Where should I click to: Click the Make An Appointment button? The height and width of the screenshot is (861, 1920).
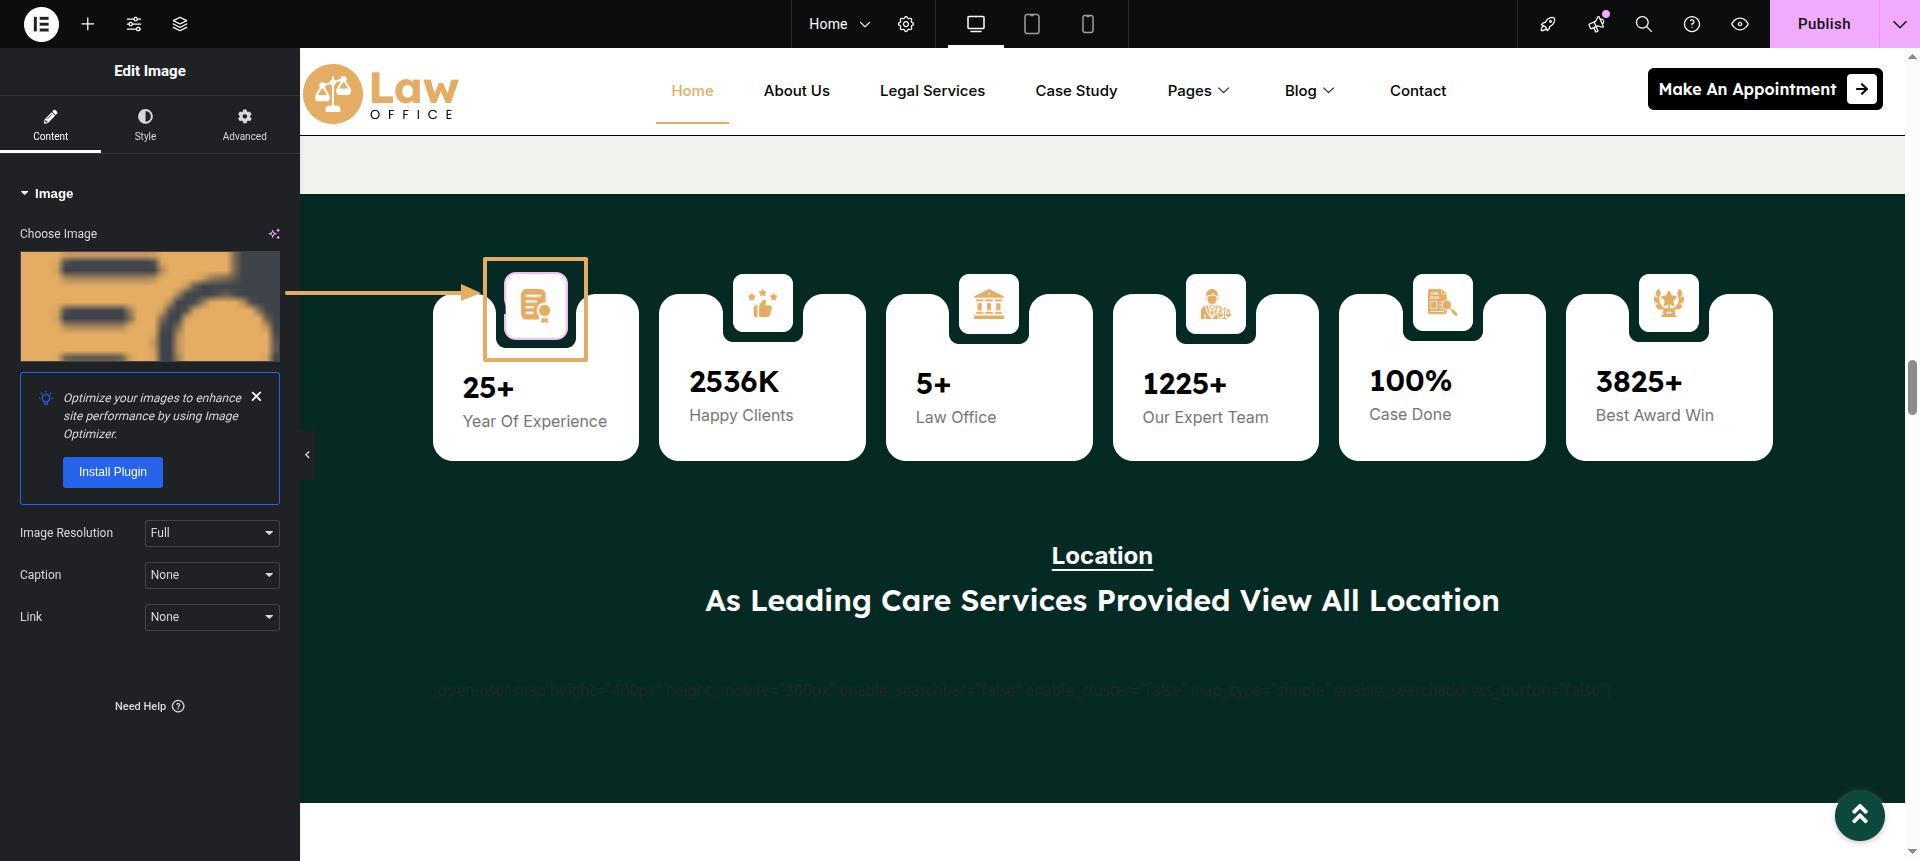pos(1764,89)
